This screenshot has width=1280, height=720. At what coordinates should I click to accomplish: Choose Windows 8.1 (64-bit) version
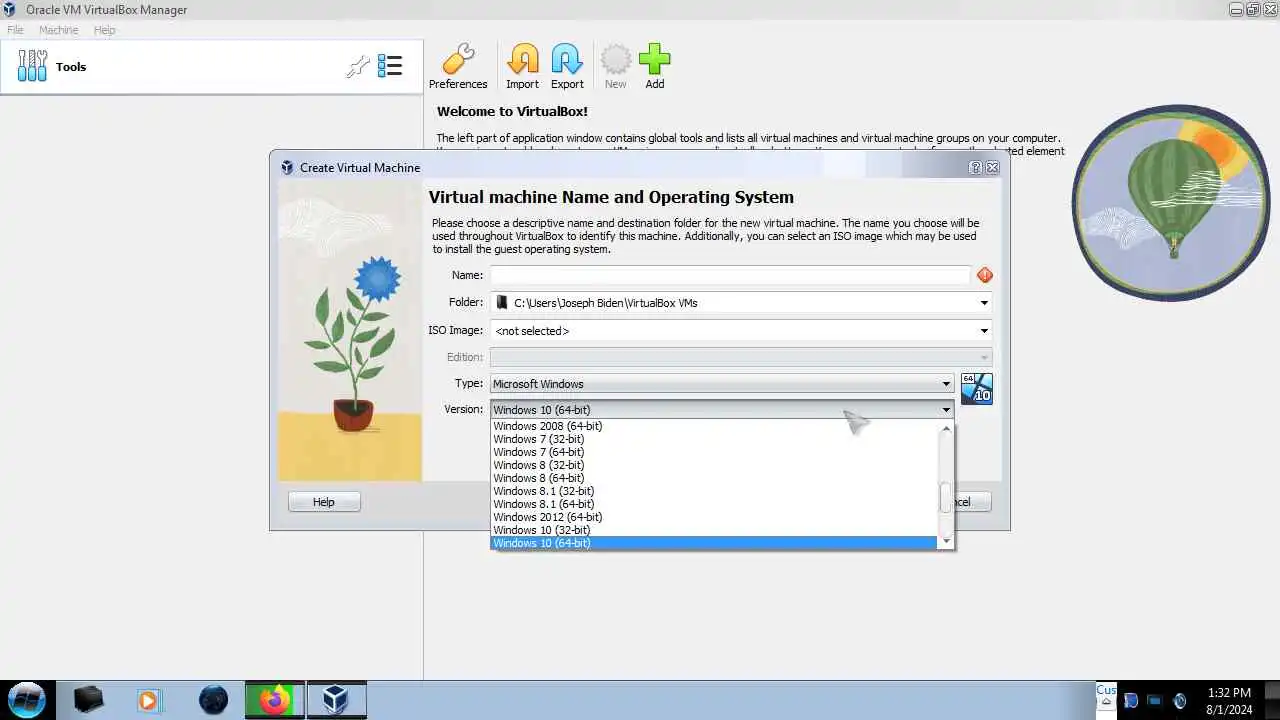tap(714, 504)
